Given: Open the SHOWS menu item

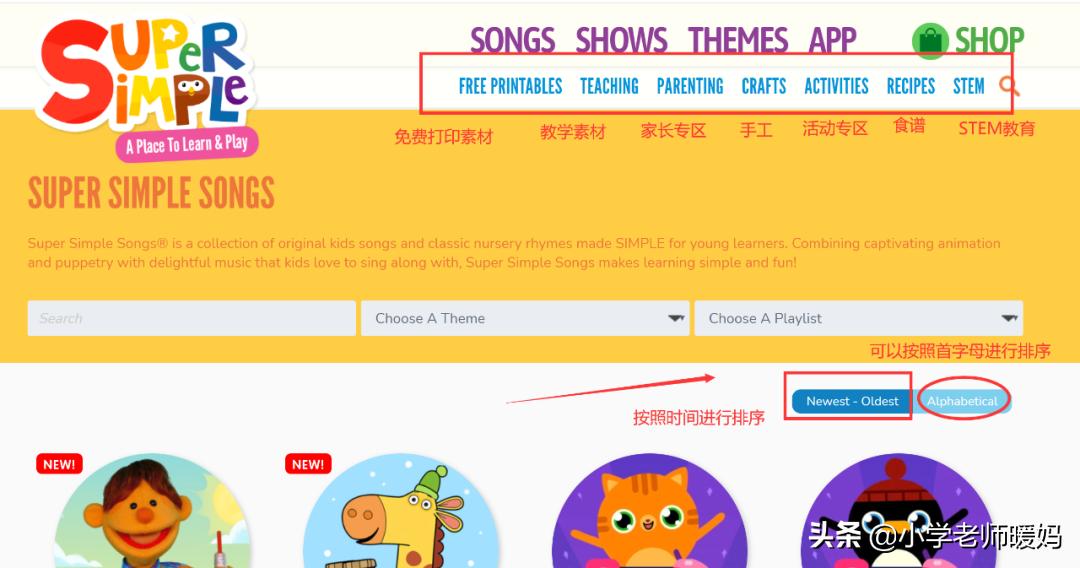Looking at the screenshot, I should (x=621, y=40).
